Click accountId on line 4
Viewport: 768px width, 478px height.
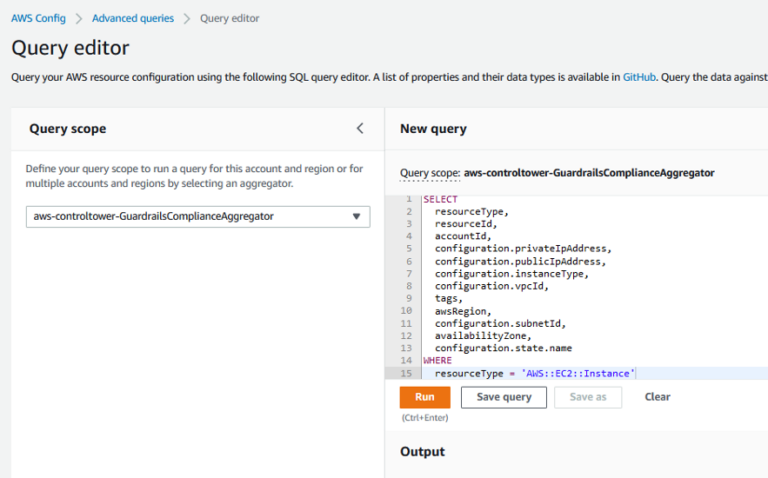463,236
